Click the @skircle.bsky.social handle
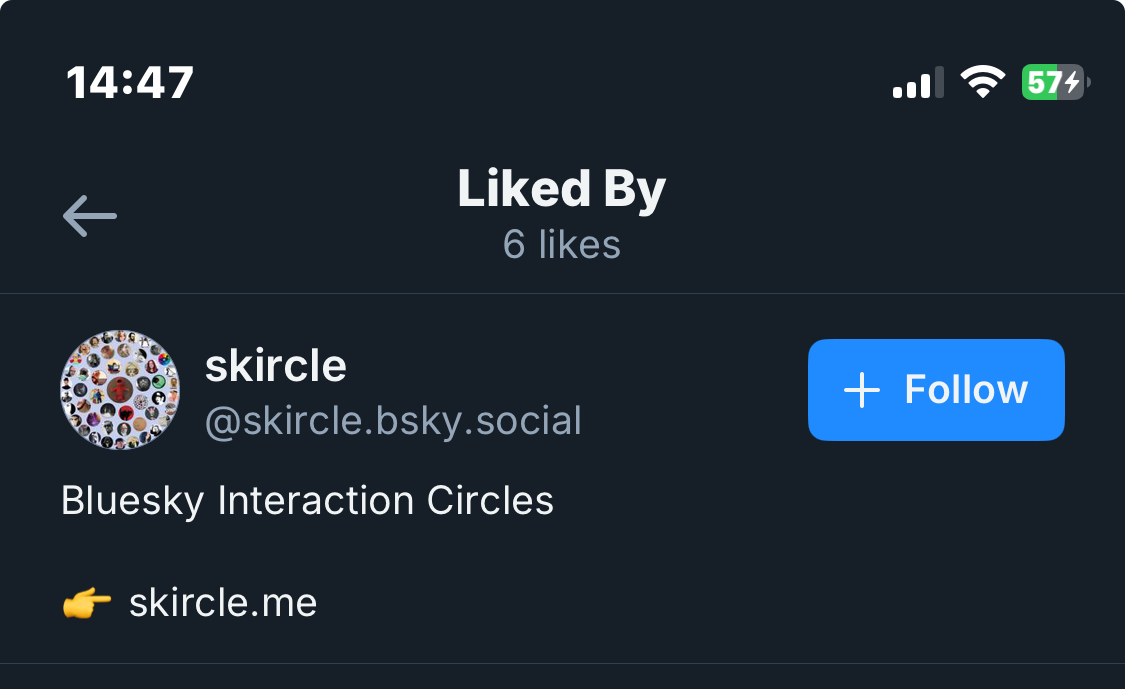Screen dimensions: 1125x689 click(x=393, y=421)
